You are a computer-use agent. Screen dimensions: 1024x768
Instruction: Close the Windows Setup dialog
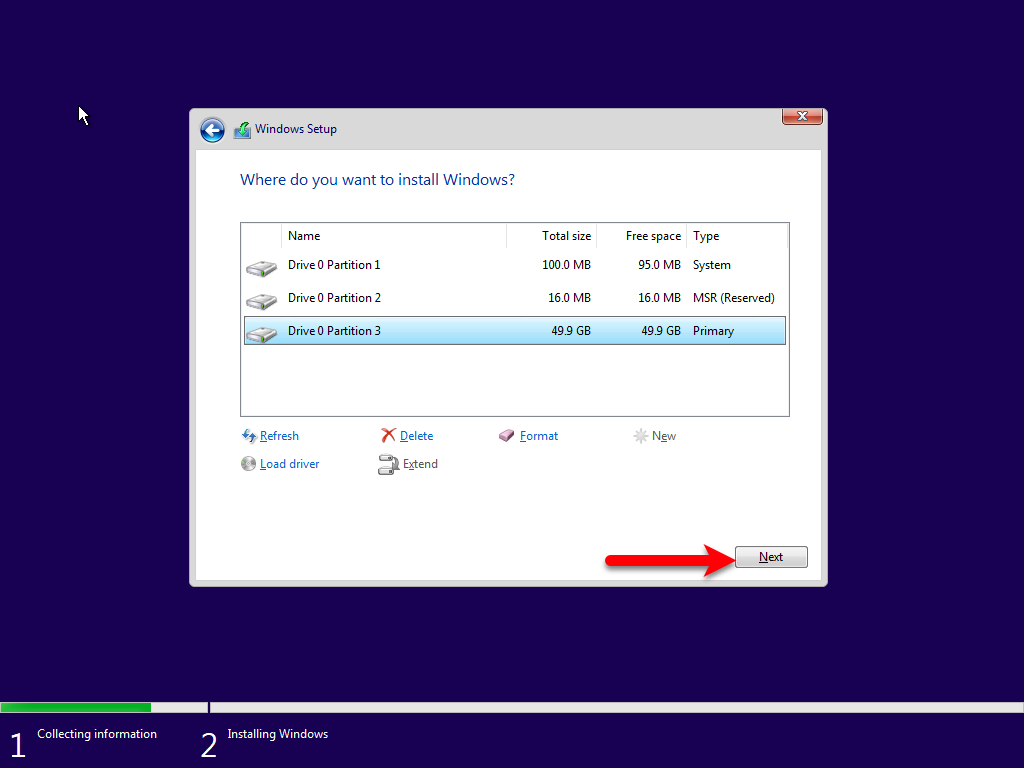point(802,116)
